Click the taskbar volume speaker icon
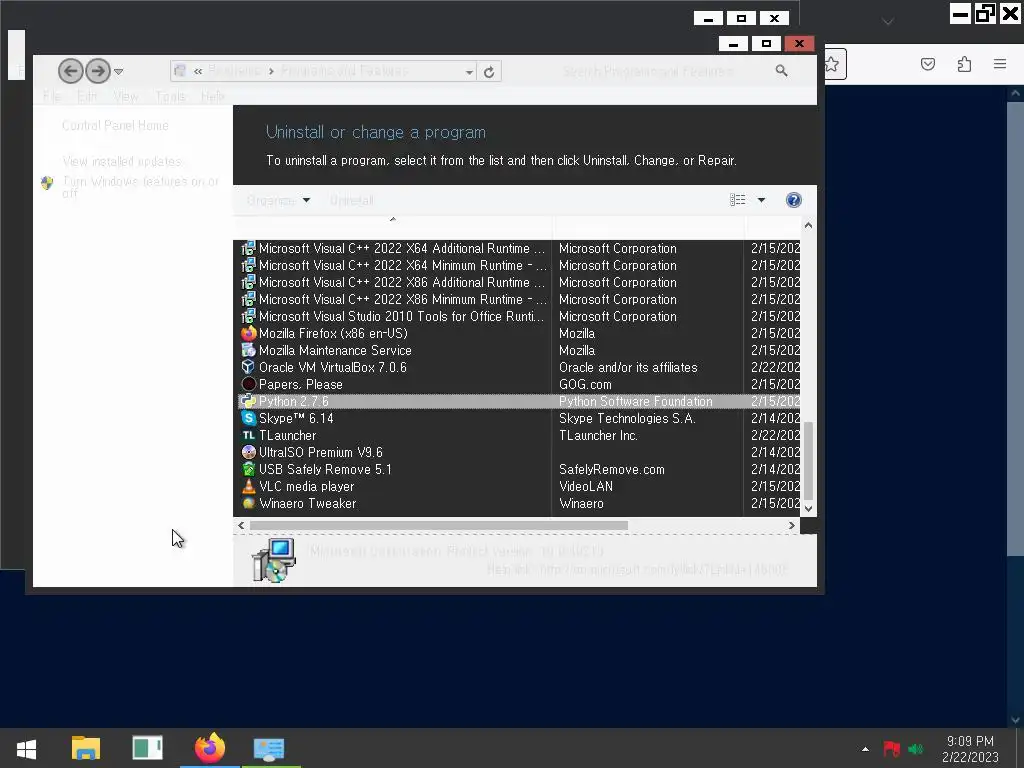Image resolution: width=1024 pixels, height=768 pixels. 916,749
